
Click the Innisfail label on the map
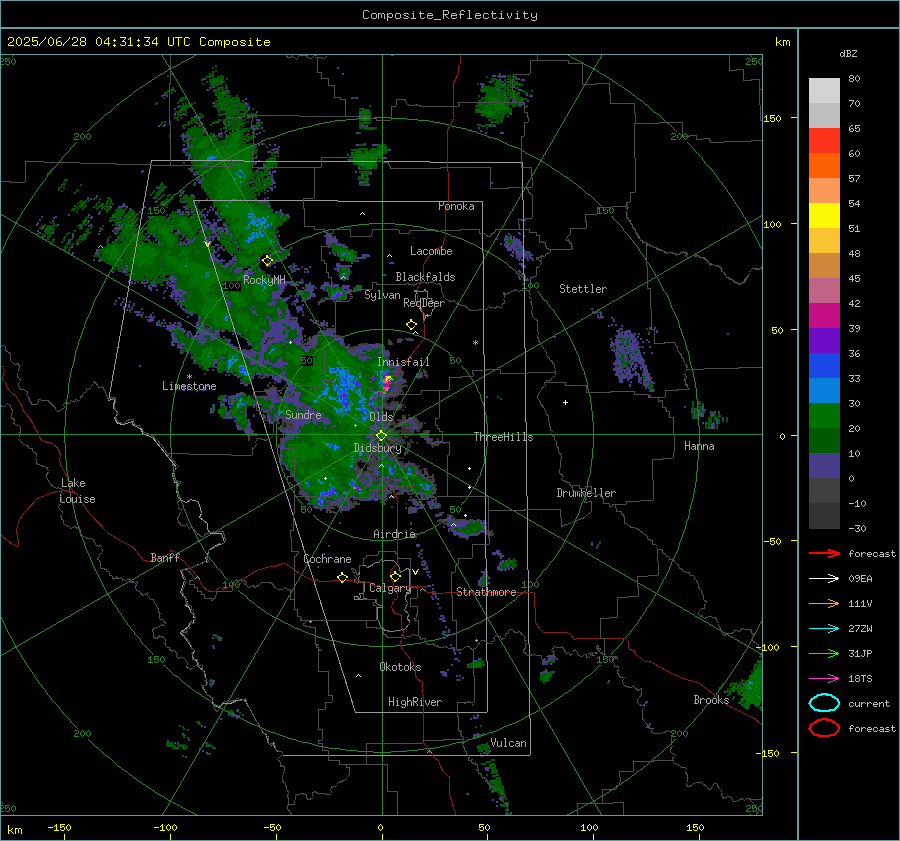tap(403, 362)
